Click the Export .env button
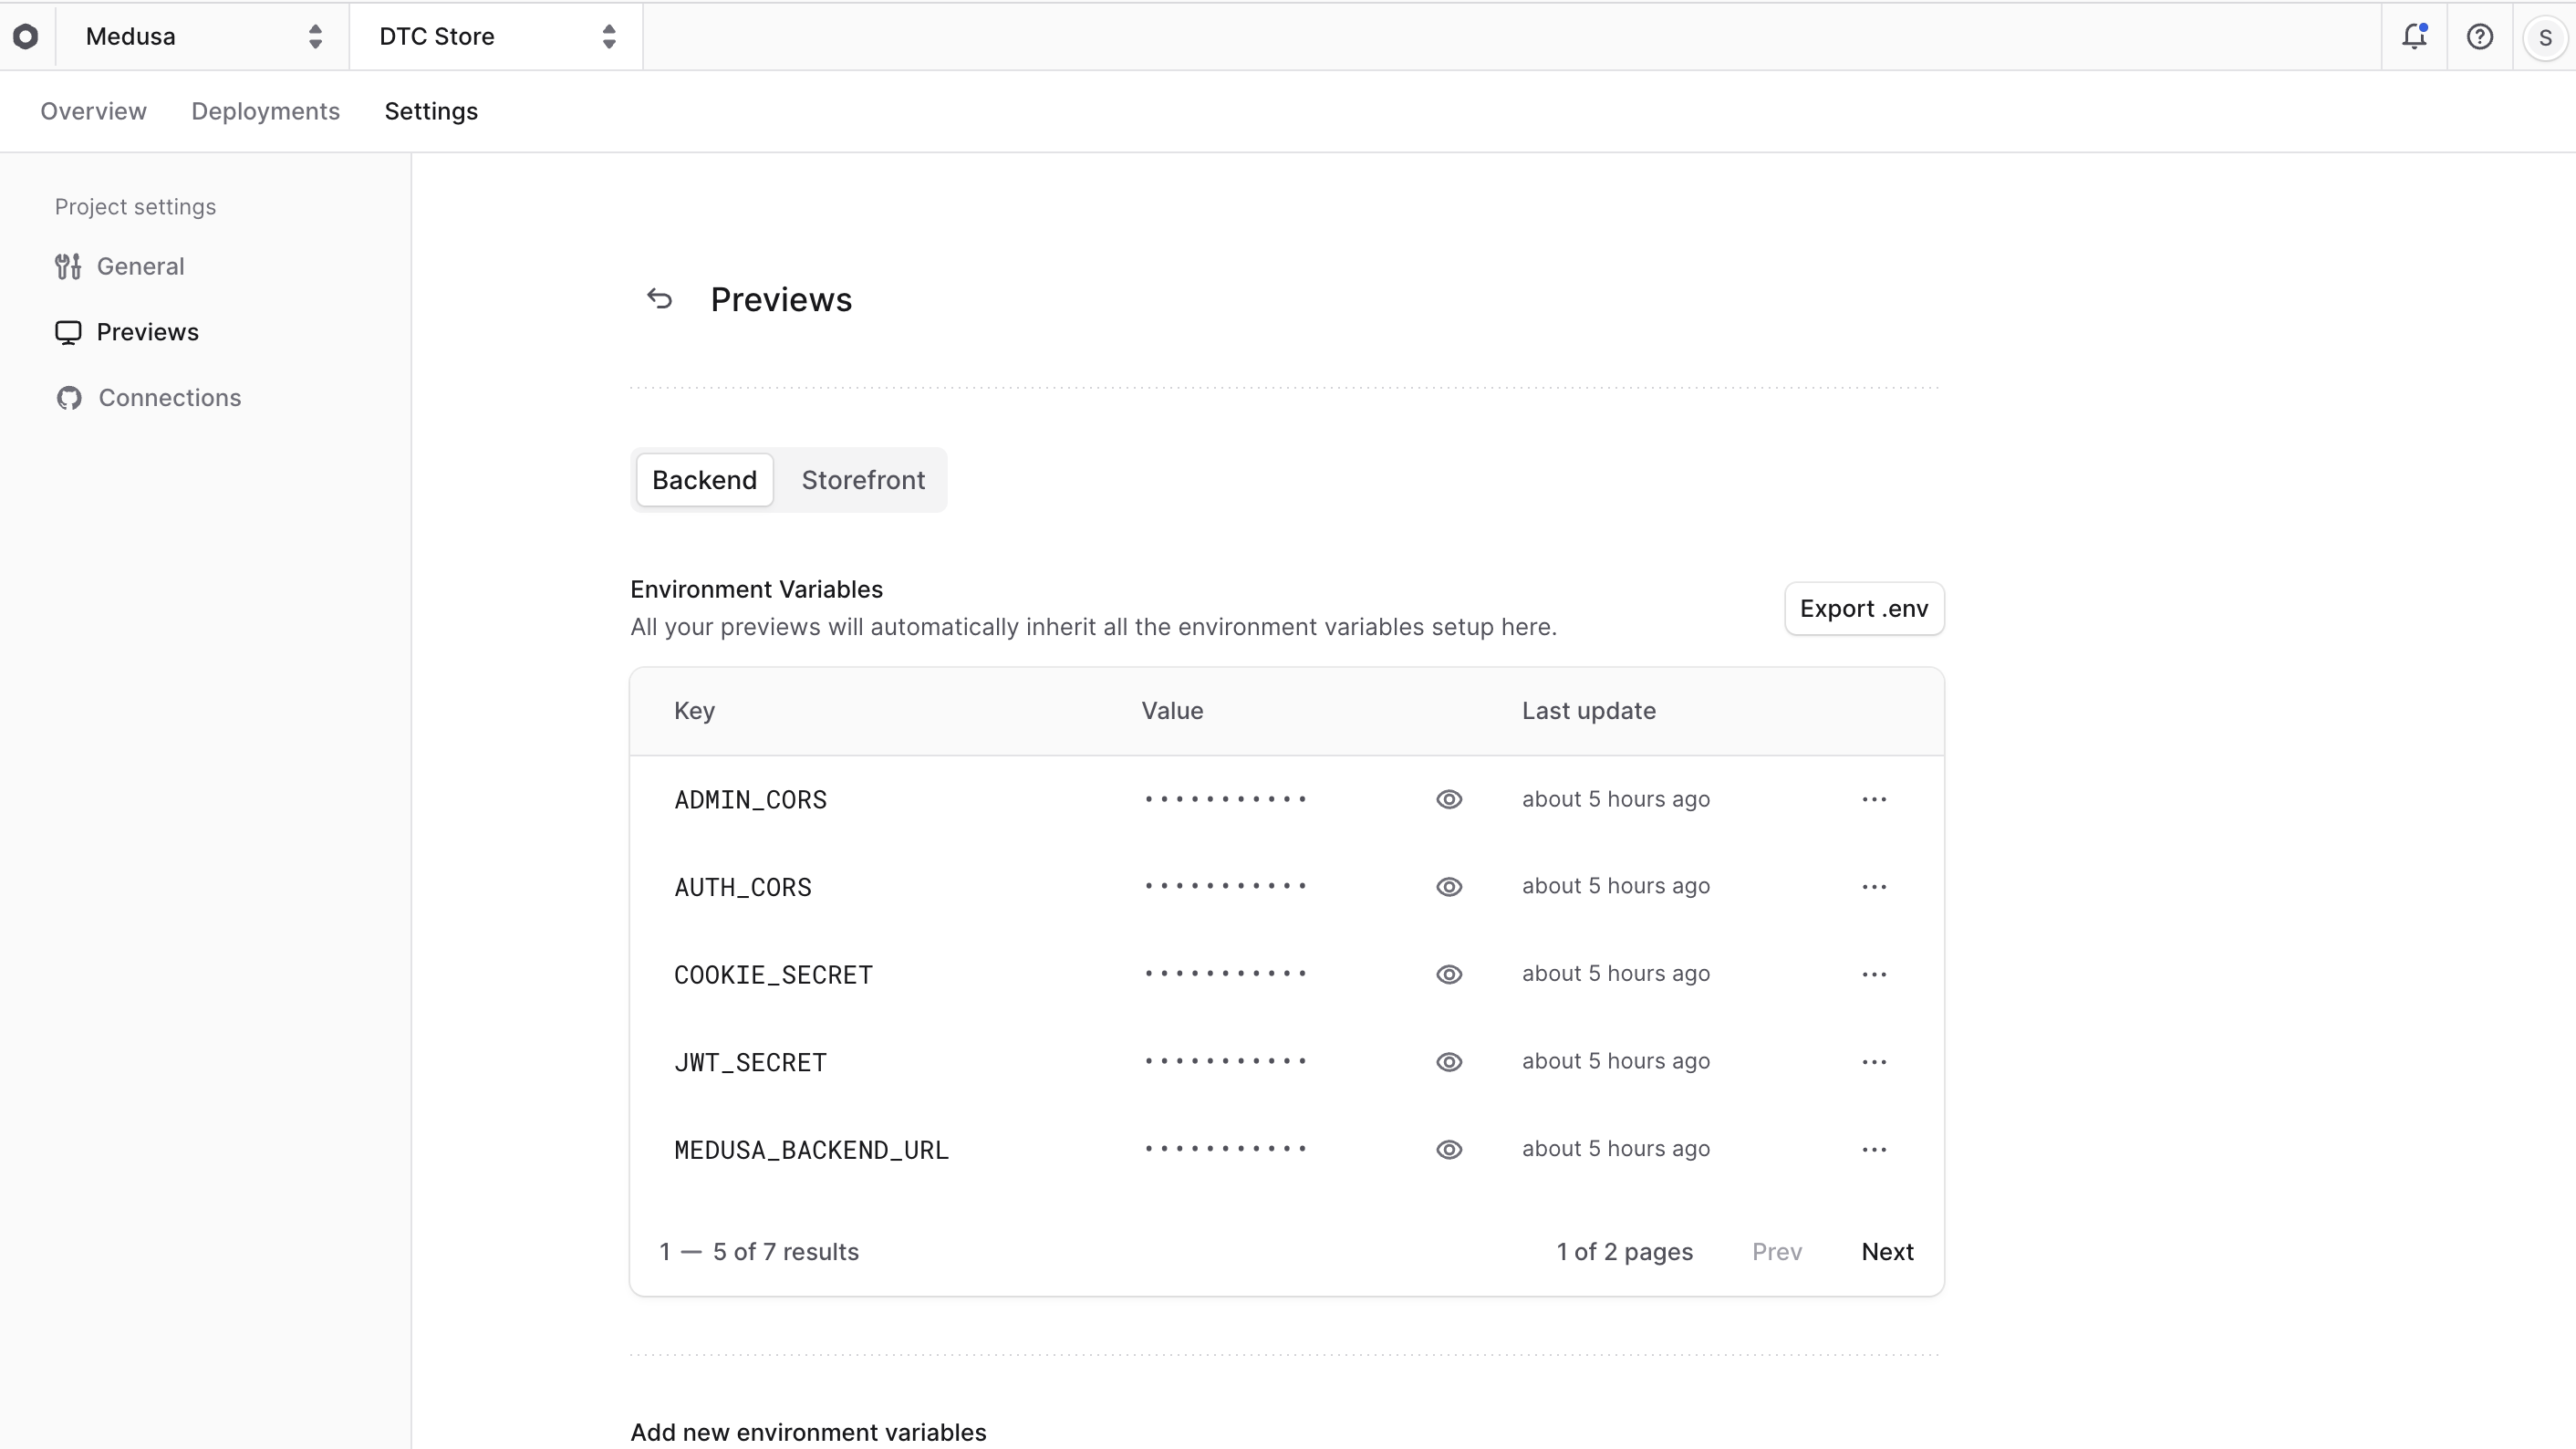The height and width of the screenshot is (1449, 2576). pyautogui.click(x=1864, y=608)
